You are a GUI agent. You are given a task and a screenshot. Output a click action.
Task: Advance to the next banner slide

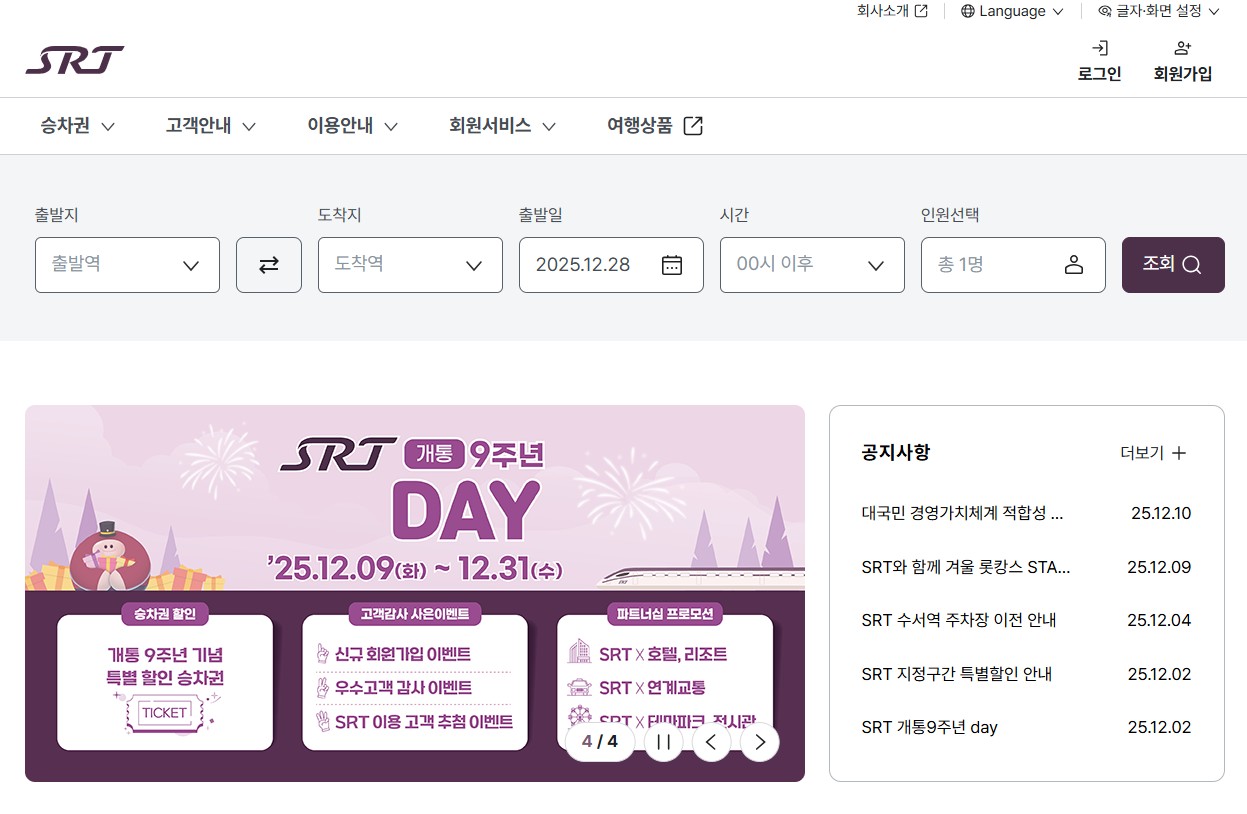pos(759,742)
